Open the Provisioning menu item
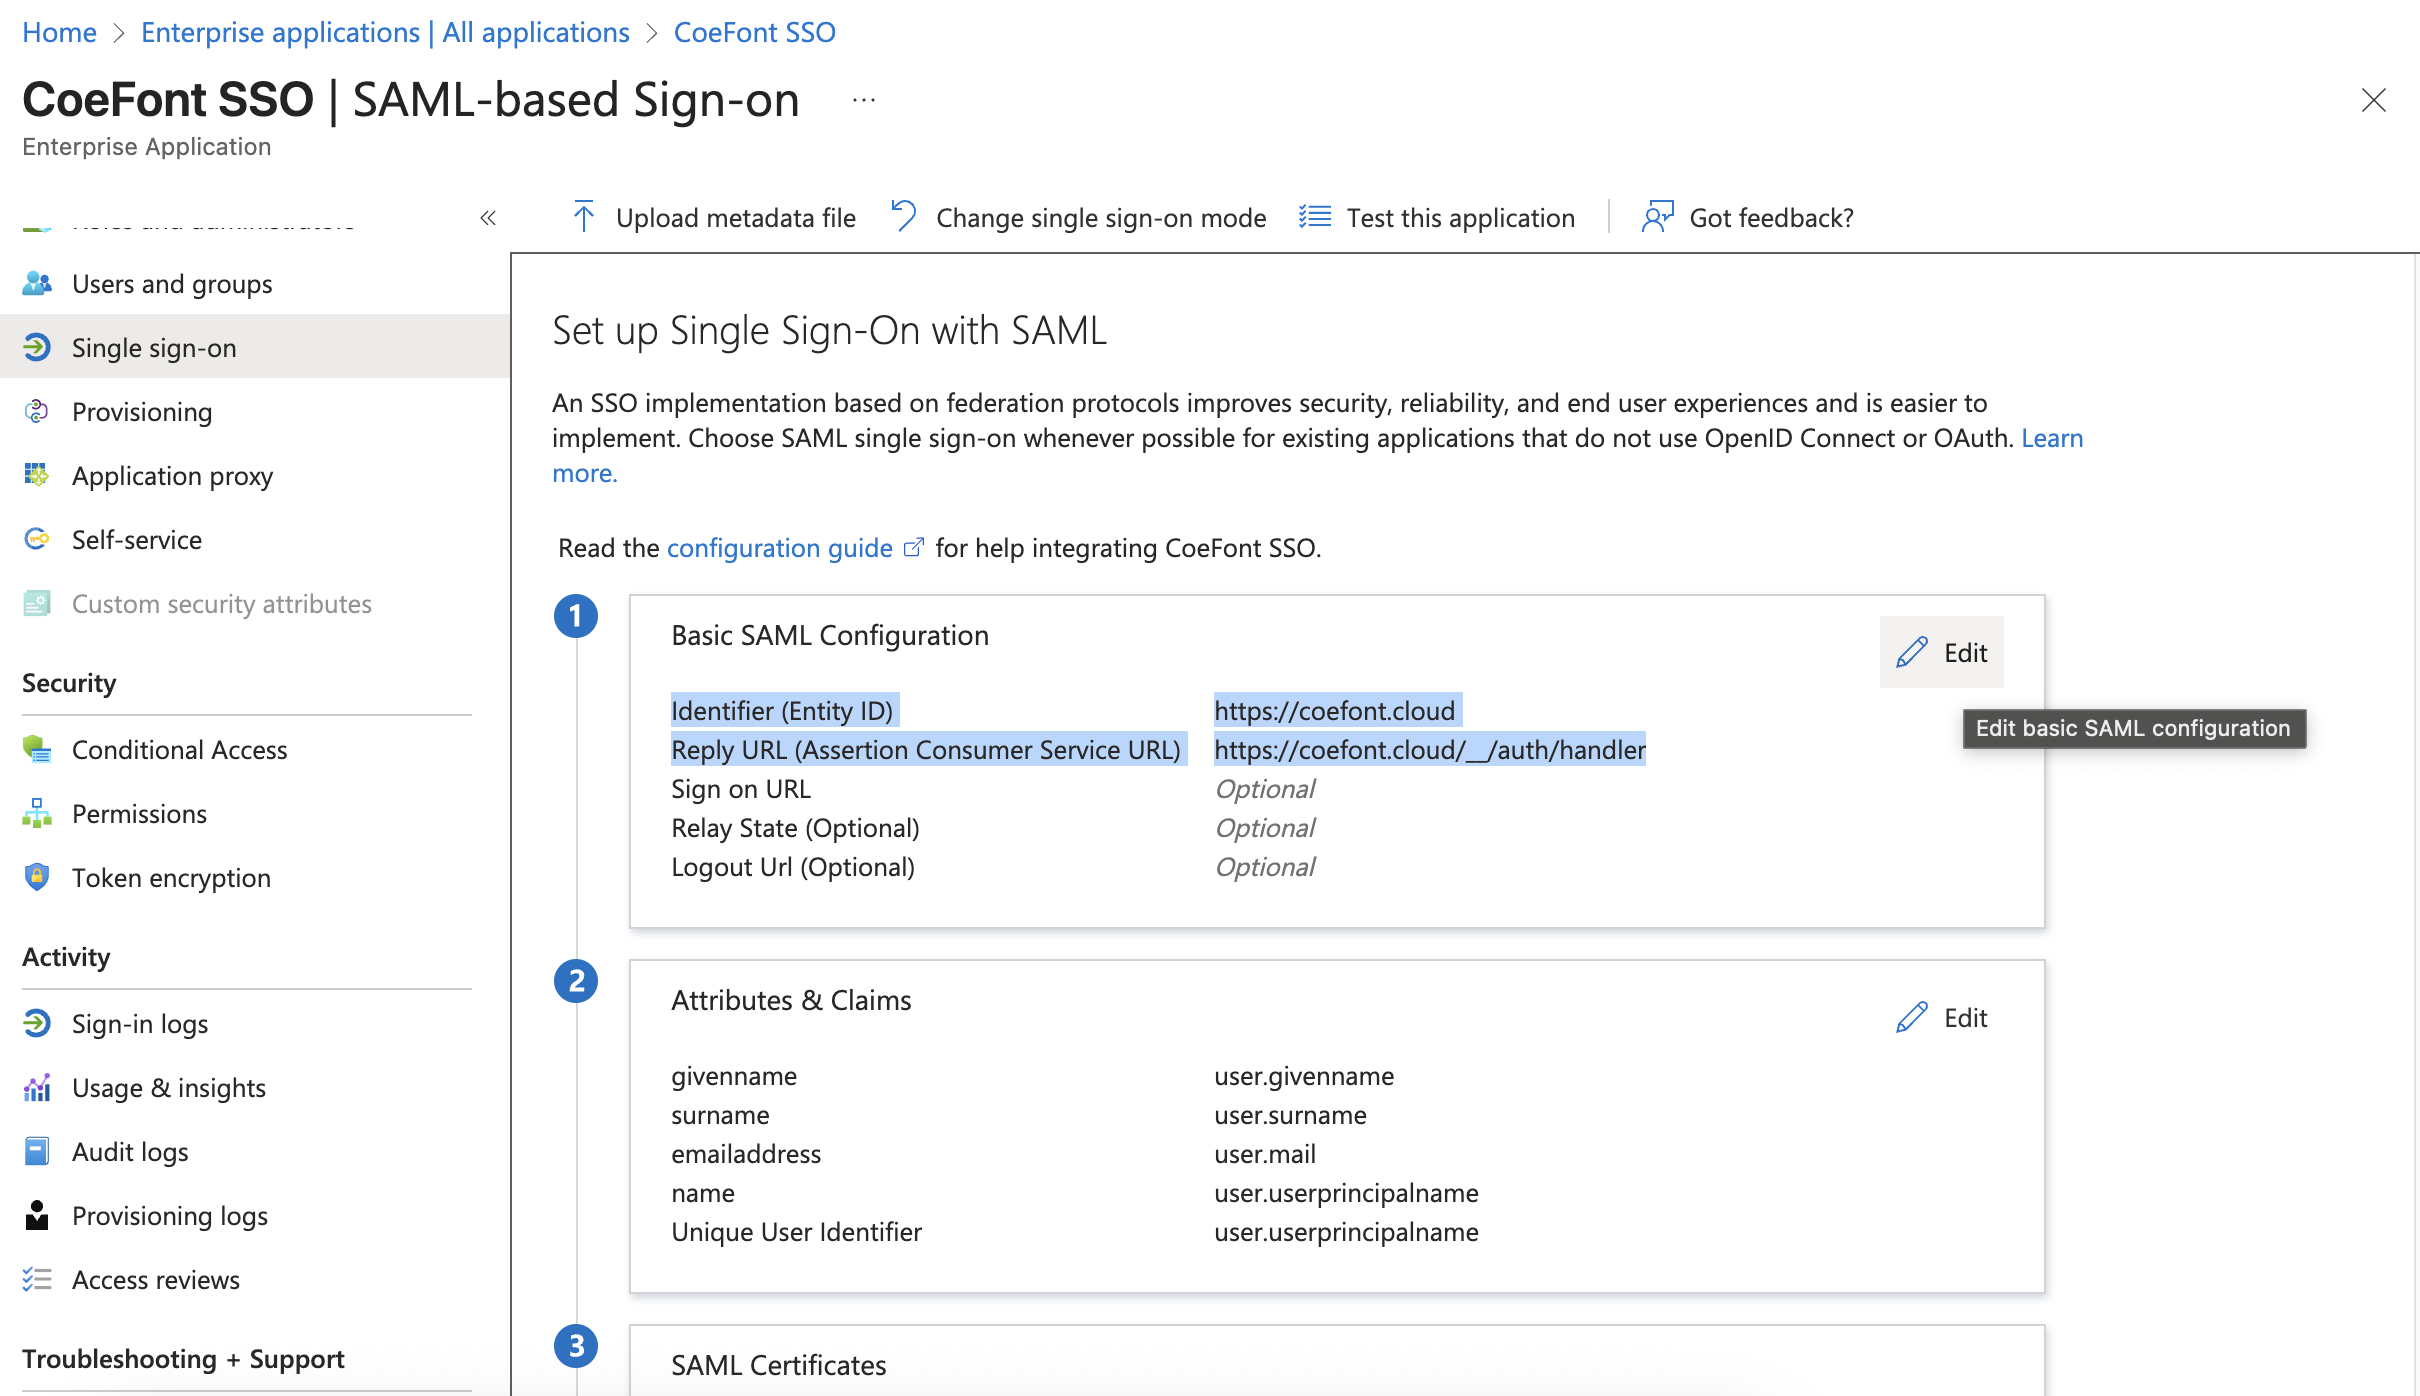The image size is (2420, 1396). [x=255, y=412]
